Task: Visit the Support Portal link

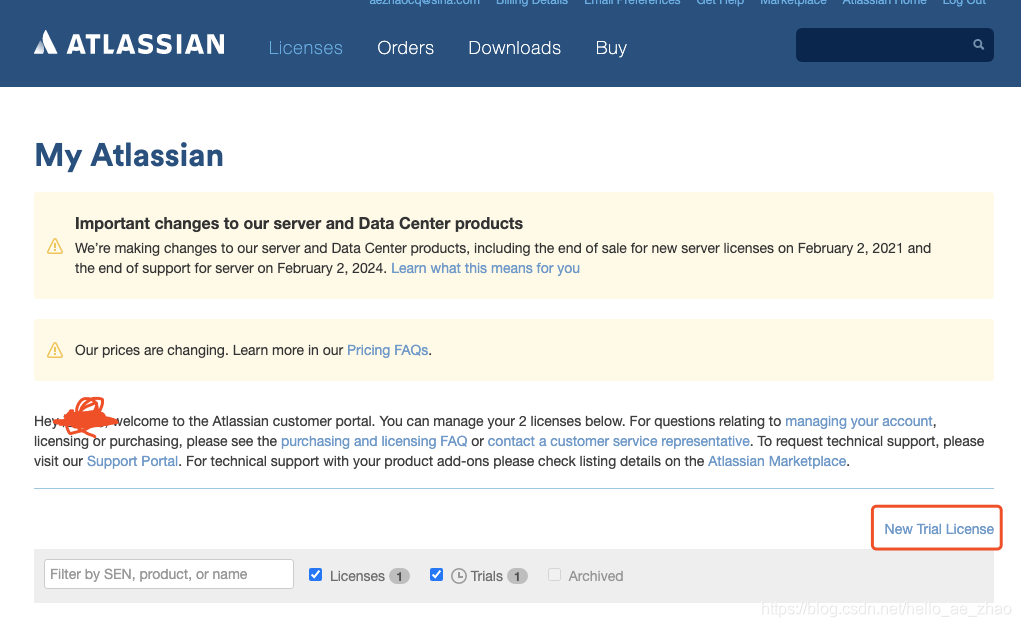Action: [132, 462]
